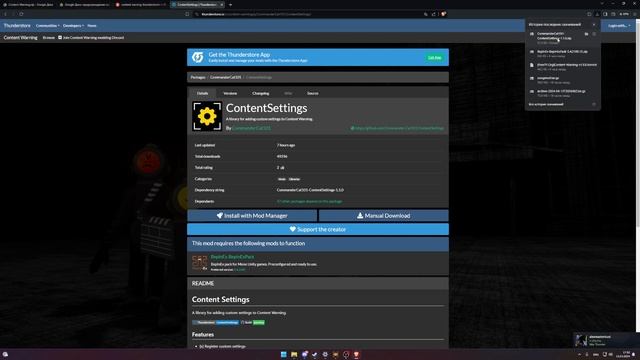640x360 pixels.
Task: Expand the Developers dropdown menu
Action: point(73,26)
